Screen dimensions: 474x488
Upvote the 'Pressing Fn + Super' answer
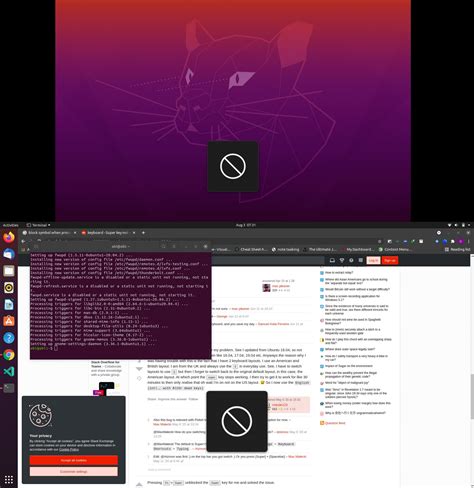point(139,484)
